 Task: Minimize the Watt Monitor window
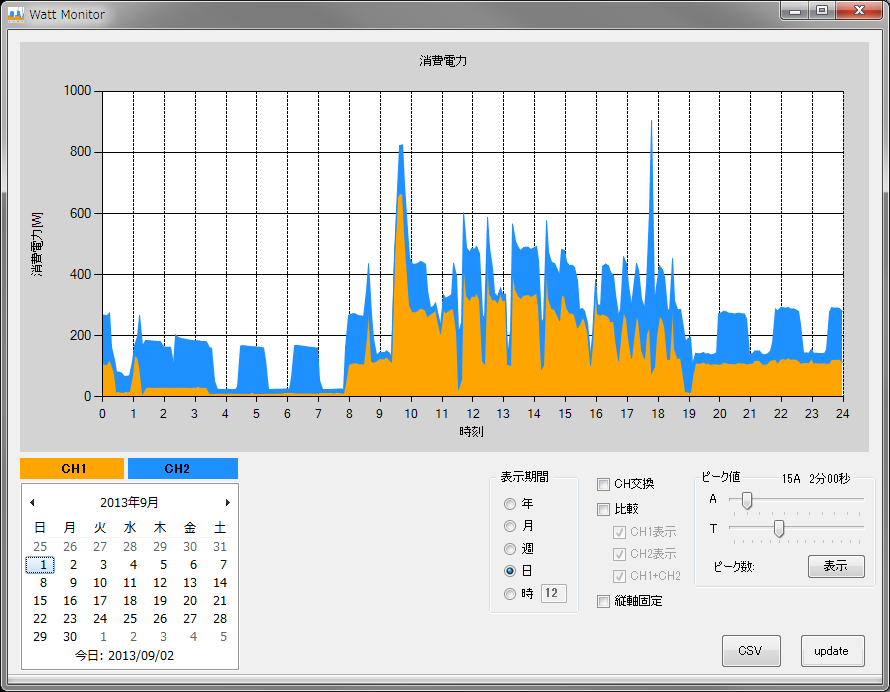pyautogui.click(x=795, y=11)
